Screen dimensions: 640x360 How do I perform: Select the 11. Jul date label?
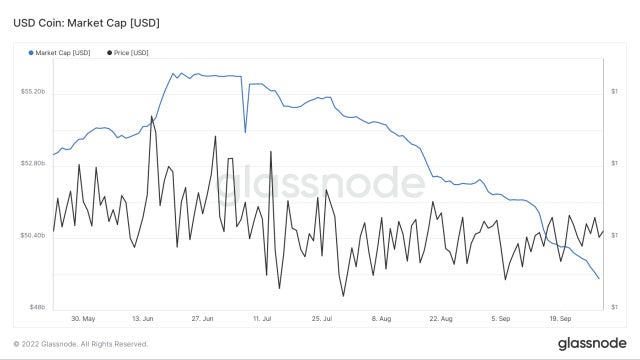[262, 318]
